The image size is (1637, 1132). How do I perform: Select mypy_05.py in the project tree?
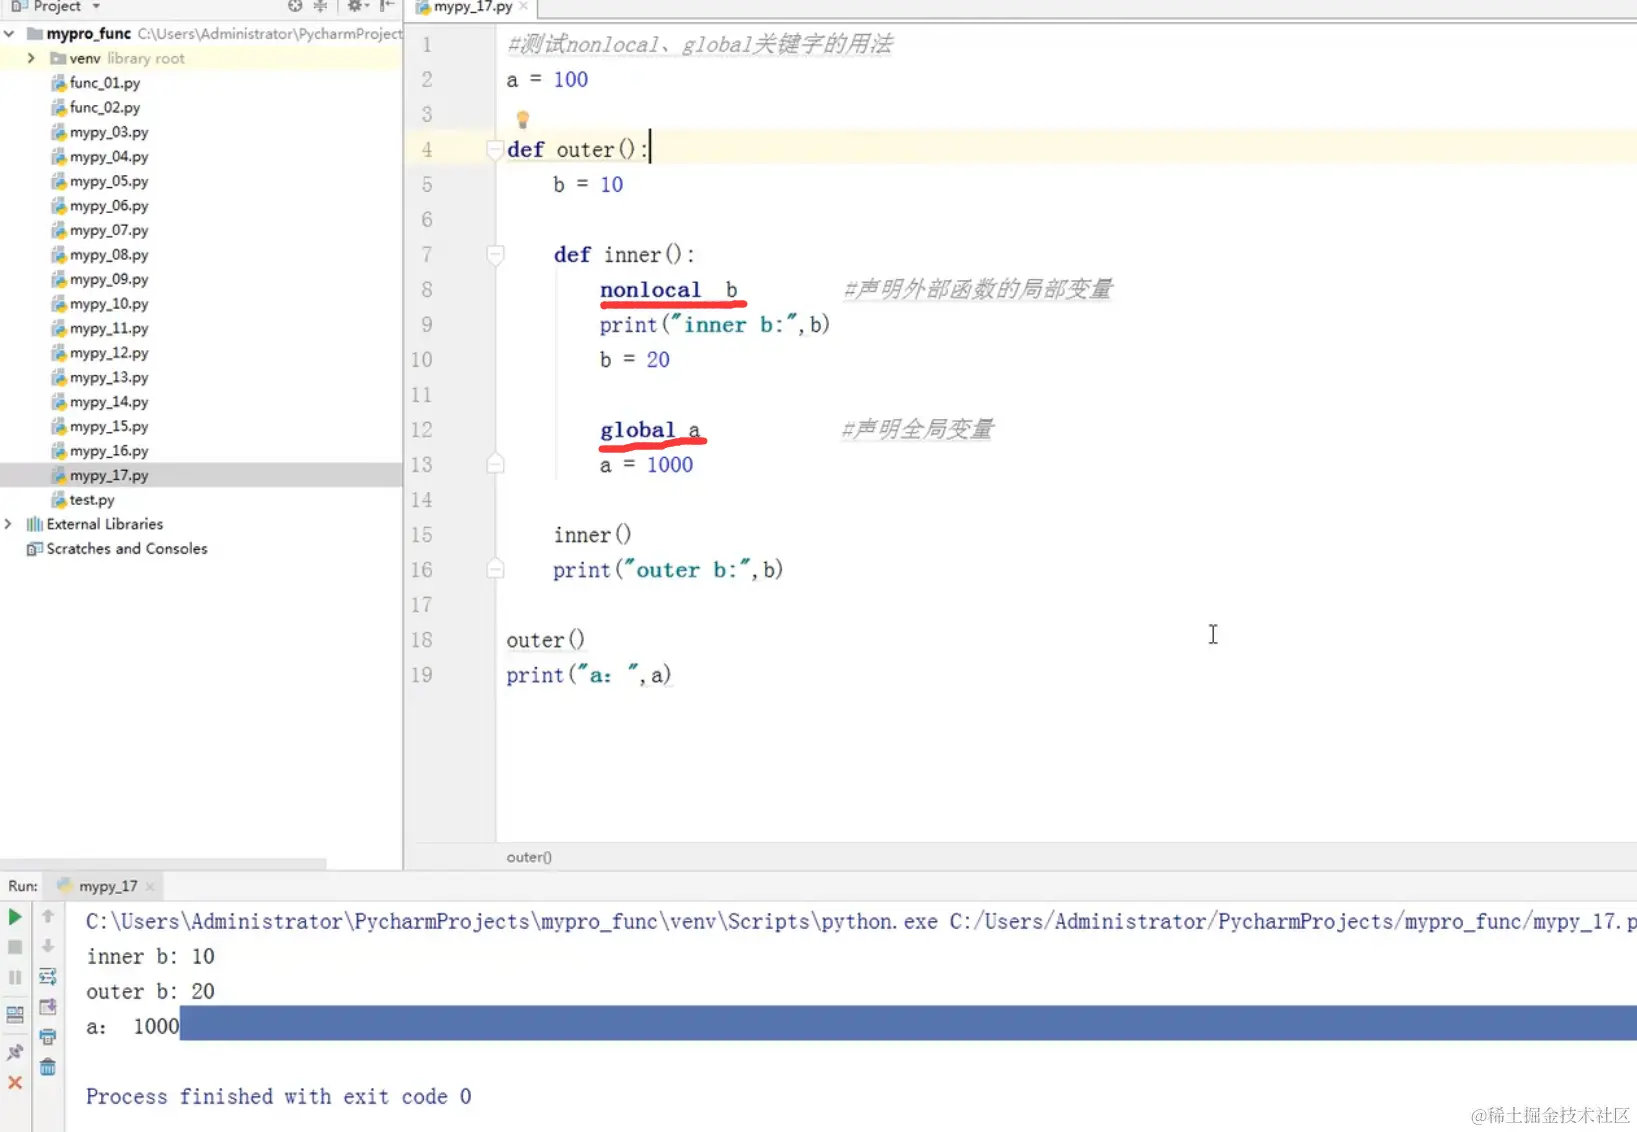[109, 181]
